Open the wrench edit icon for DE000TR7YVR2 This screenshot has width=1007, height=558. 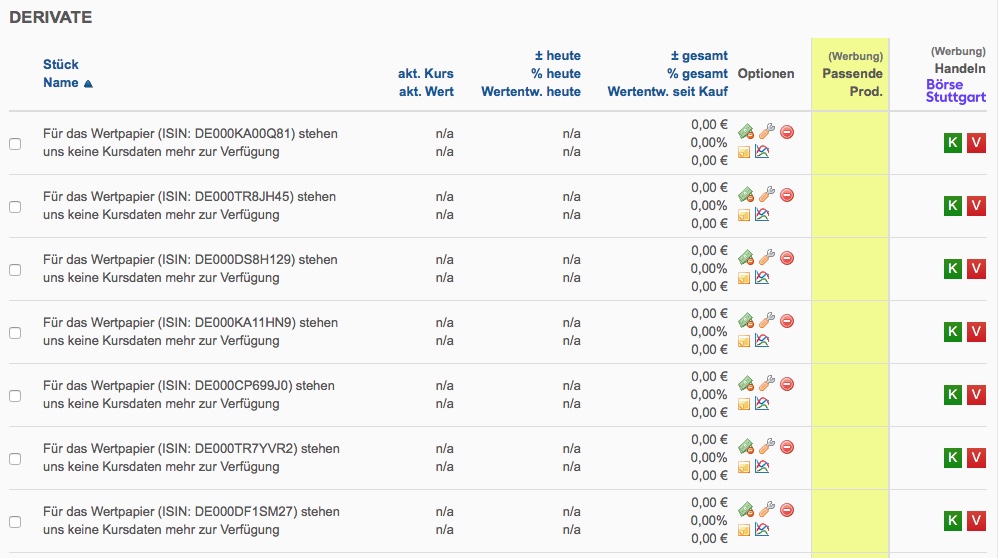(767, 446)
